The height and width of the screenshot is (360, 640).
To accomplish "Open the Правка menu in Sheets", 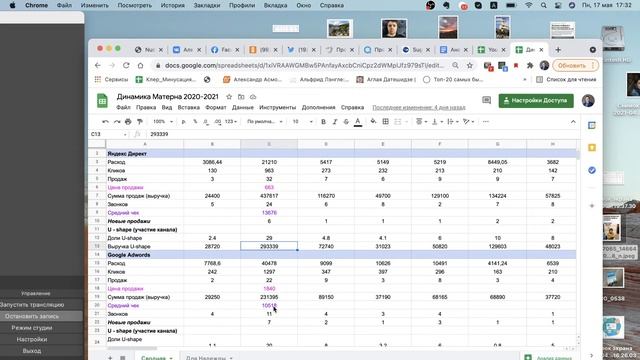I will [x=146, y=107].
